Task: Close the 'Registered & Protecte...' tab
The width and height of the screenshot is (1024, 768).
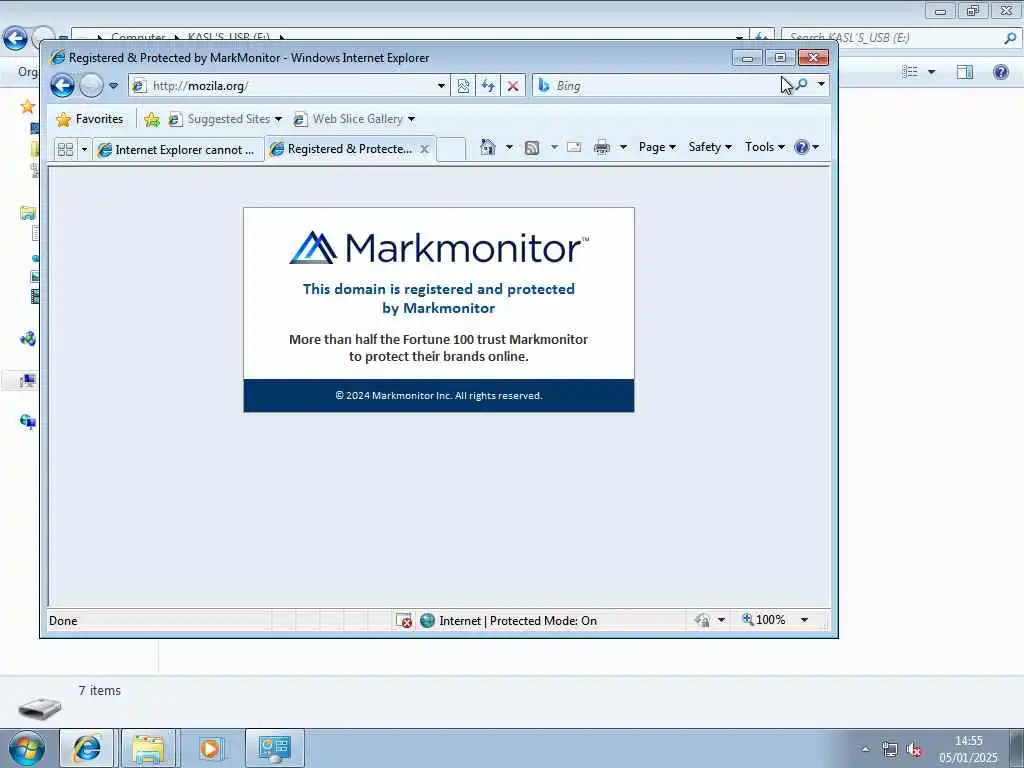Action: point(424,149)
